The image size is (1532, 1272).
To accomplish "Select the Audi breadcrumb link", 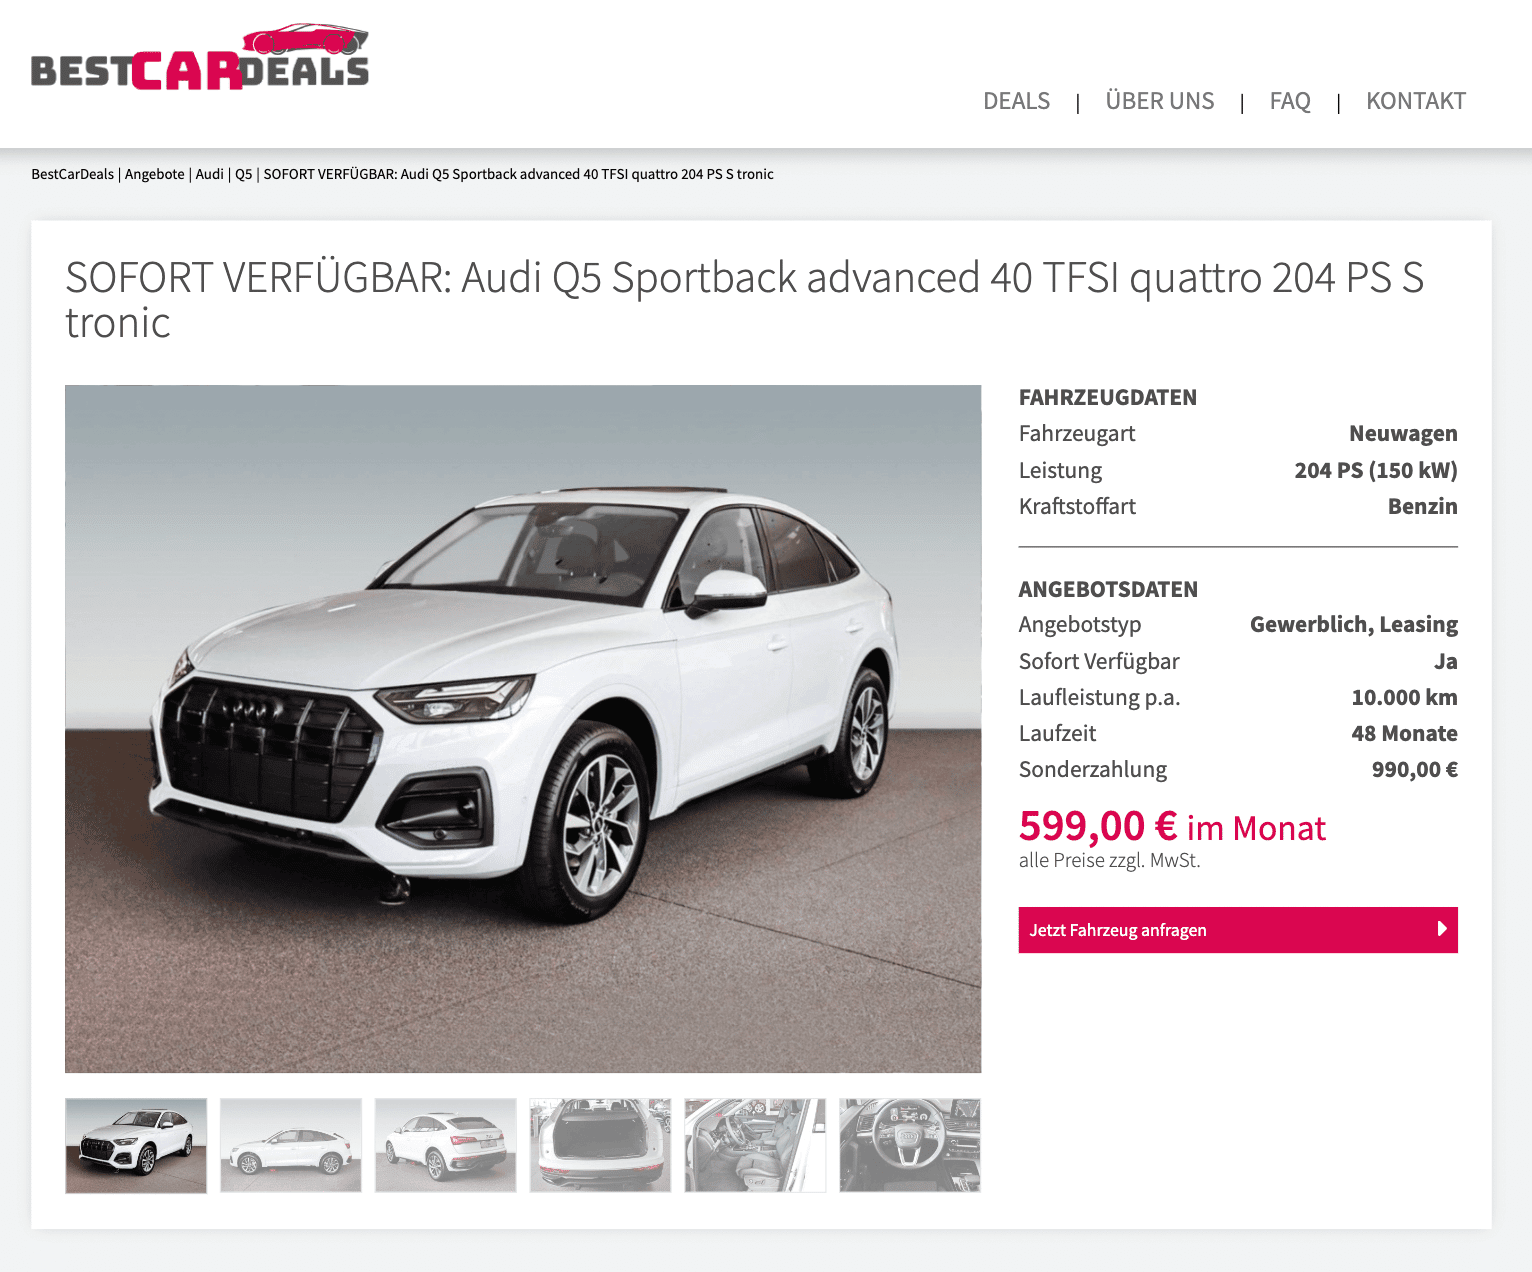I will (x=209, y=174).
